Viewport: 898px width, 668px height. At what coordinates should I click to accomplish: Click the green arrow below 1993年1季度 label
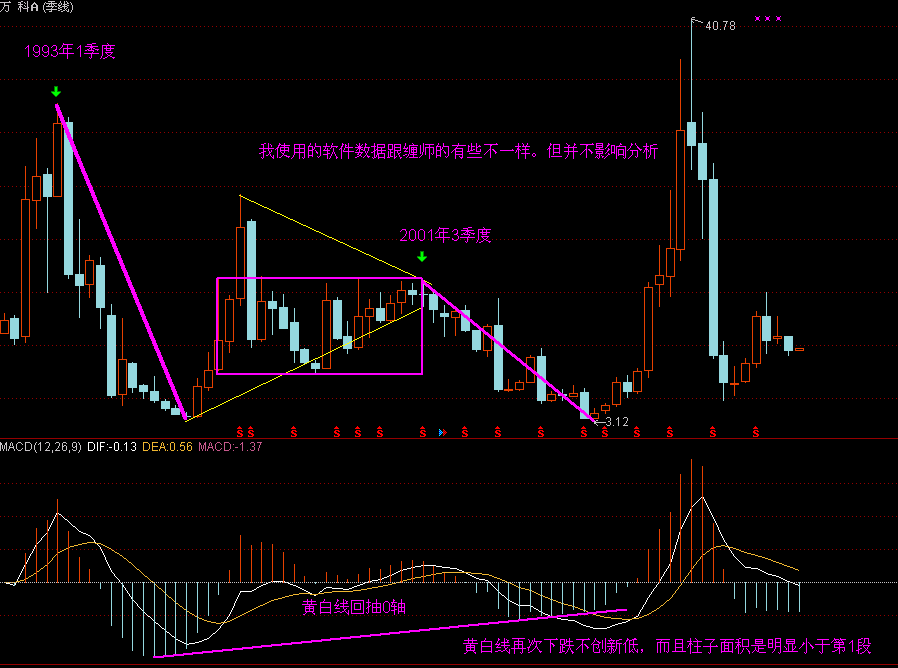[56, 92]
